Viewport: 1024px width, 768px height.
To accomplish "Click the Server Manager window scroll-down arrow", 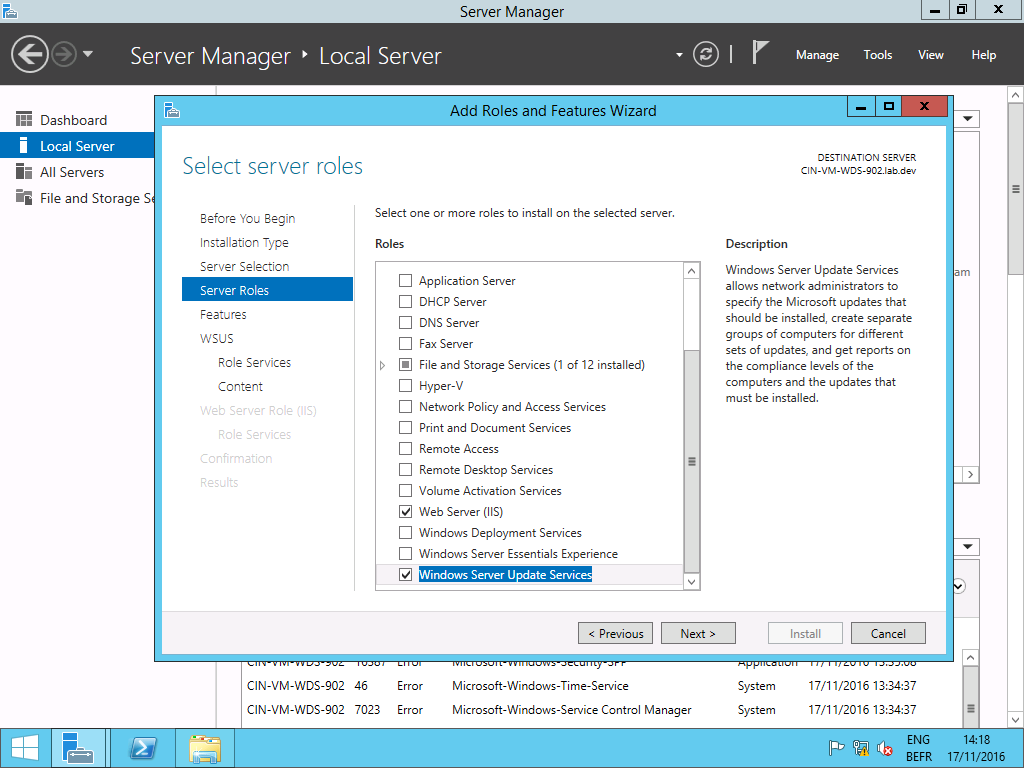I will point(1016,720).
